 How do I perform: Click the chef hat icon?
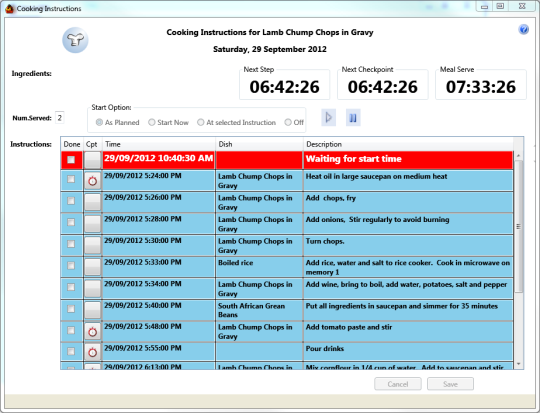(x=75, y=40)
